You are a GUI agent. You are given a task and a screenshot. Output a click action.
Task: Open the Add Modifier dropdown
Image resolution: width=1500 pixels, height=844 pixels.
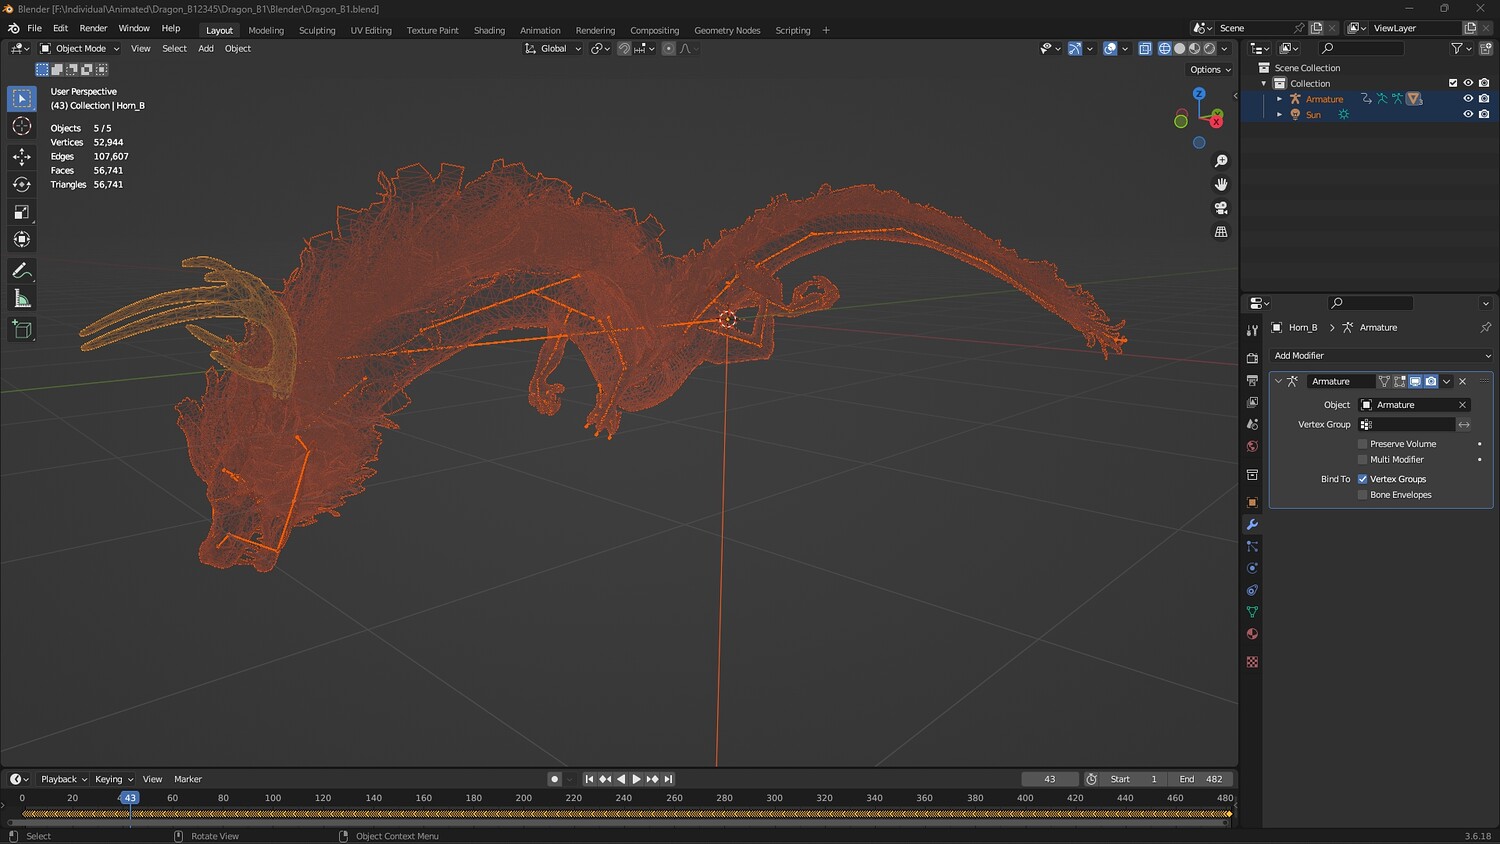pyautogui.click(x=1381, y=356)
